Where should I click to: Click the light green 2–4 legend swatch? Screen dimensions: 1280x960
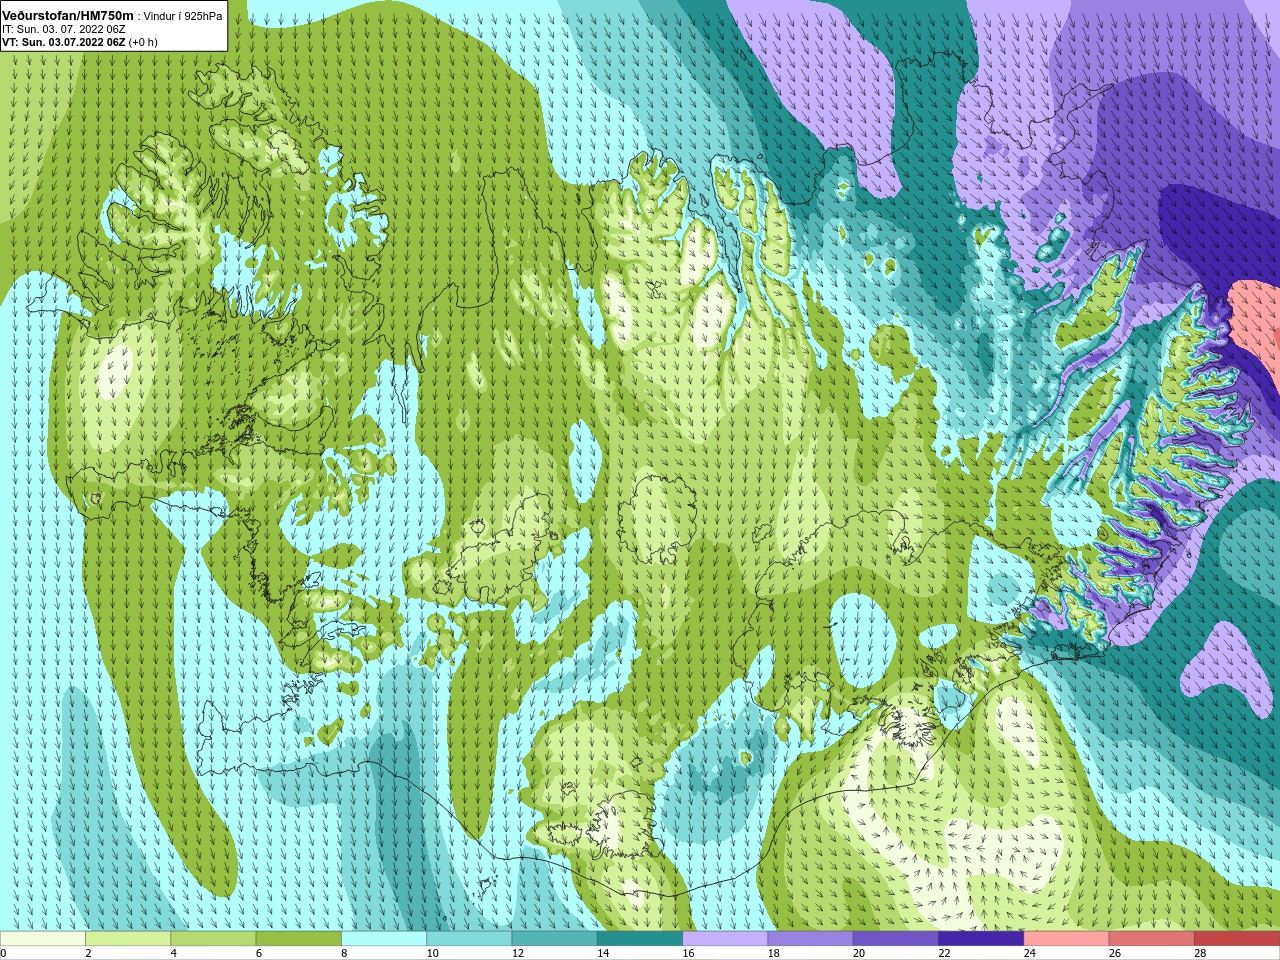(x=128, y=939)
